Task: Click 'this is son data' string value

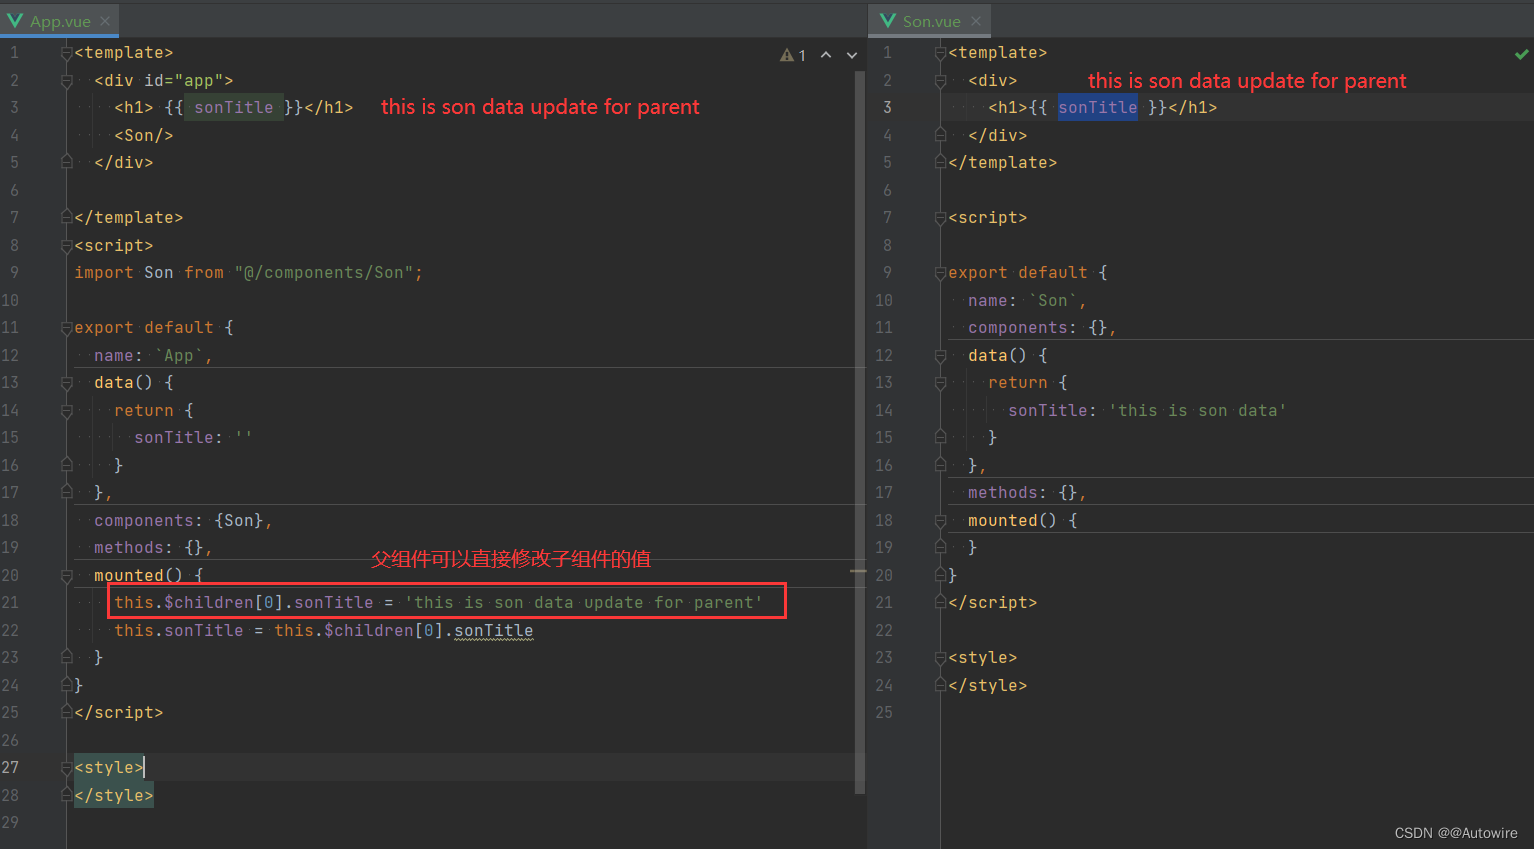Action: (1197, 410)
